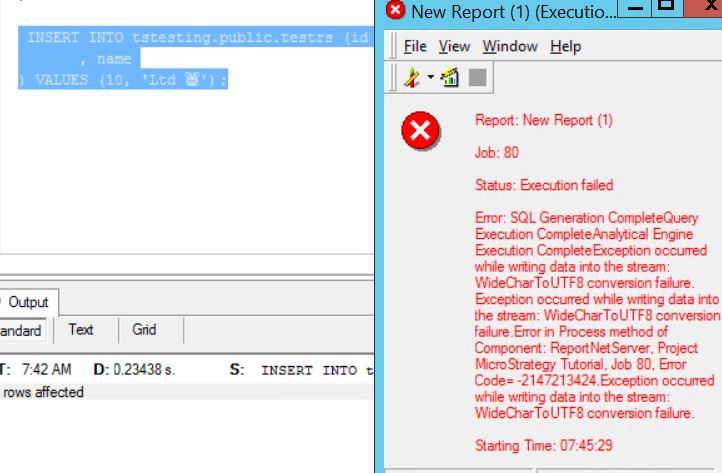Expand the dropdown arrow beside Design View
Image resolution: width=722 pixels, height=473 pixels.
point(429,77)
